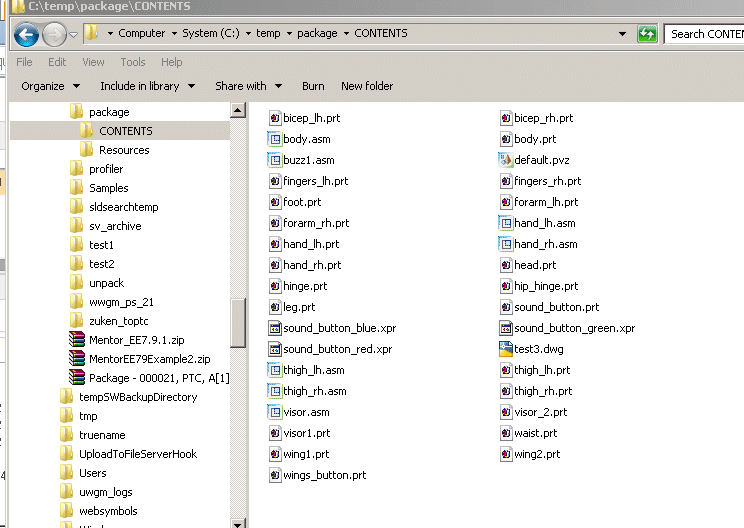Select the Package - 000021 archive icon
The width and height of the screenshot is (744, 528).
(77, 378)
